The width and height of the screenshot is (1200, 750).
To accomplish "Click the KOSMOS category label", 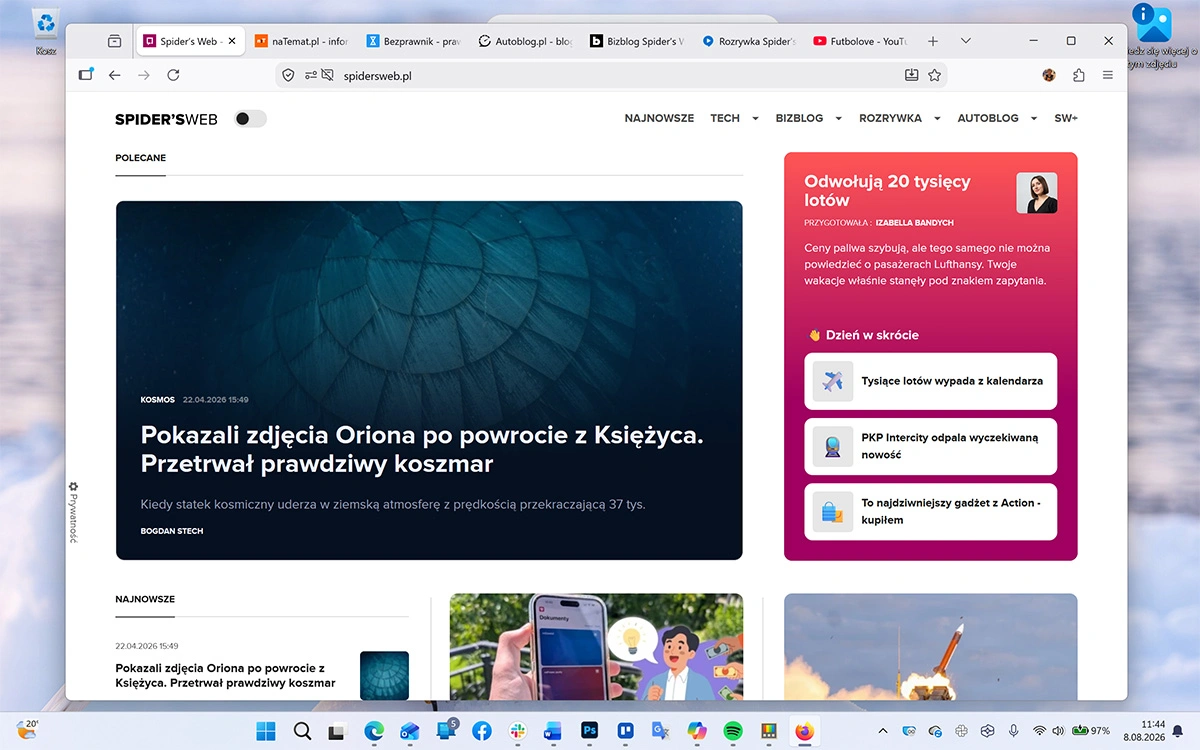I will pyautogui.click(x=158, y=400).
